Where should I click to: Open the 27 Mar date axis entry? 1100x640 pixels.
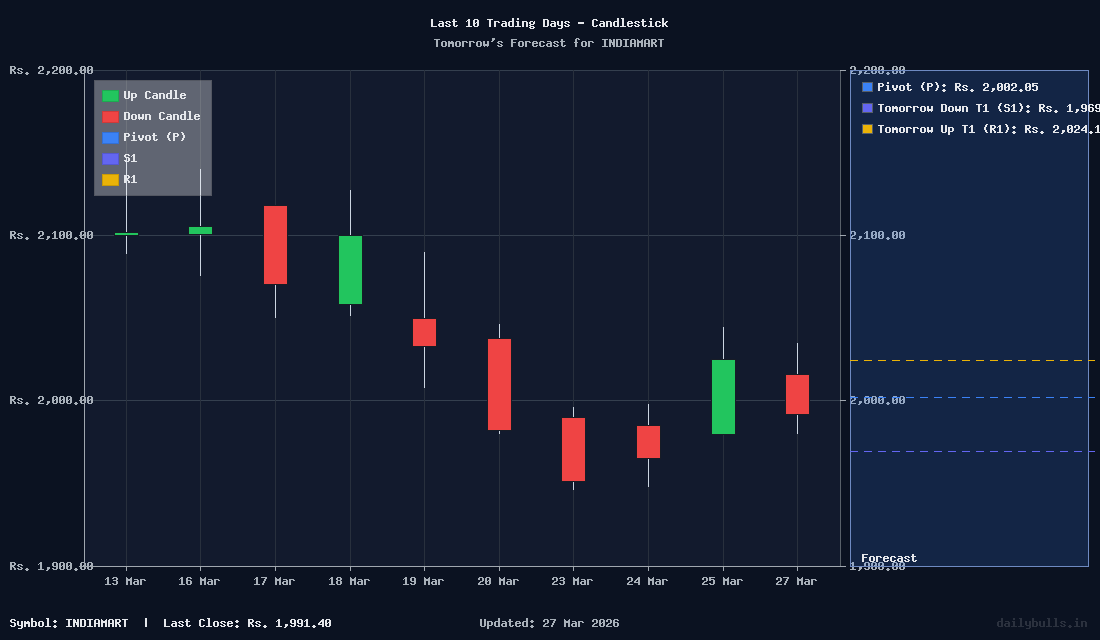point(796,580)
